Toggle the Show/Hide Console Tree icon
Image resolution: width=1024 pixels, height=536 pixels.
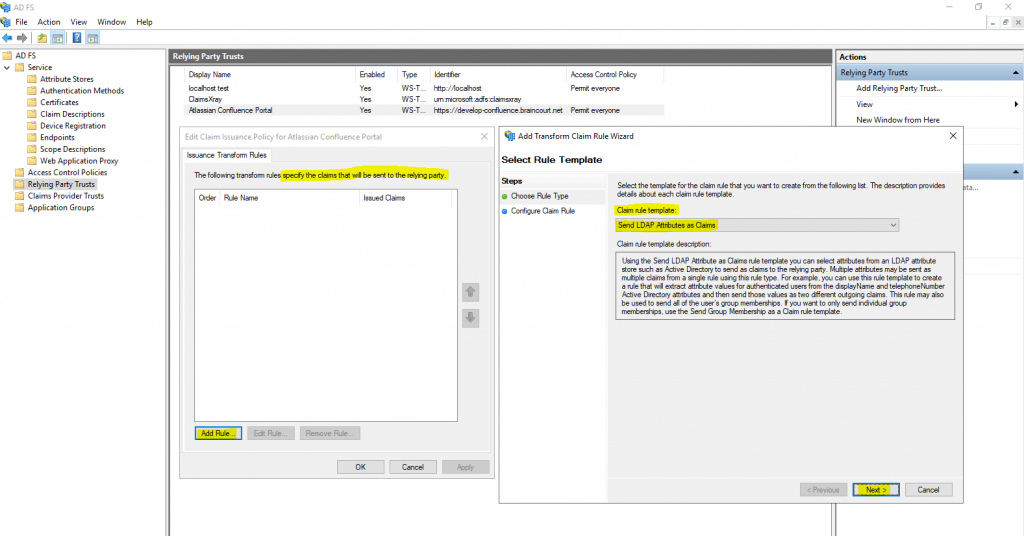[x=57, y=38]
